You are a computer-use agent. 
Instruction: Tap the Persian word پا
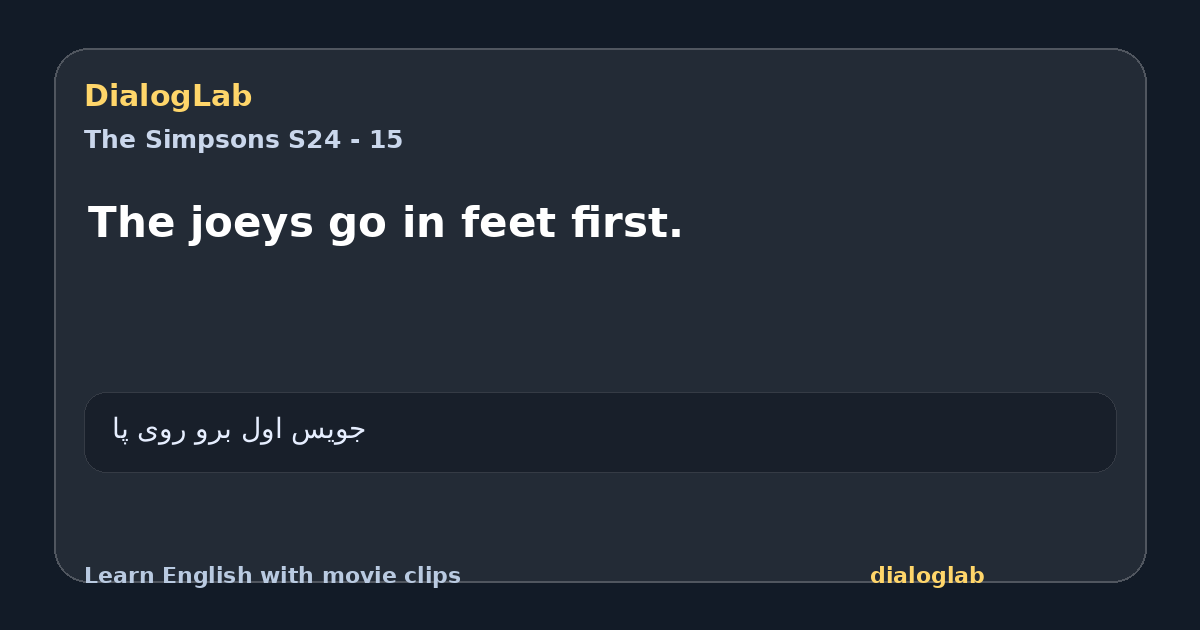pyautogui.click(x=121, y=430)
